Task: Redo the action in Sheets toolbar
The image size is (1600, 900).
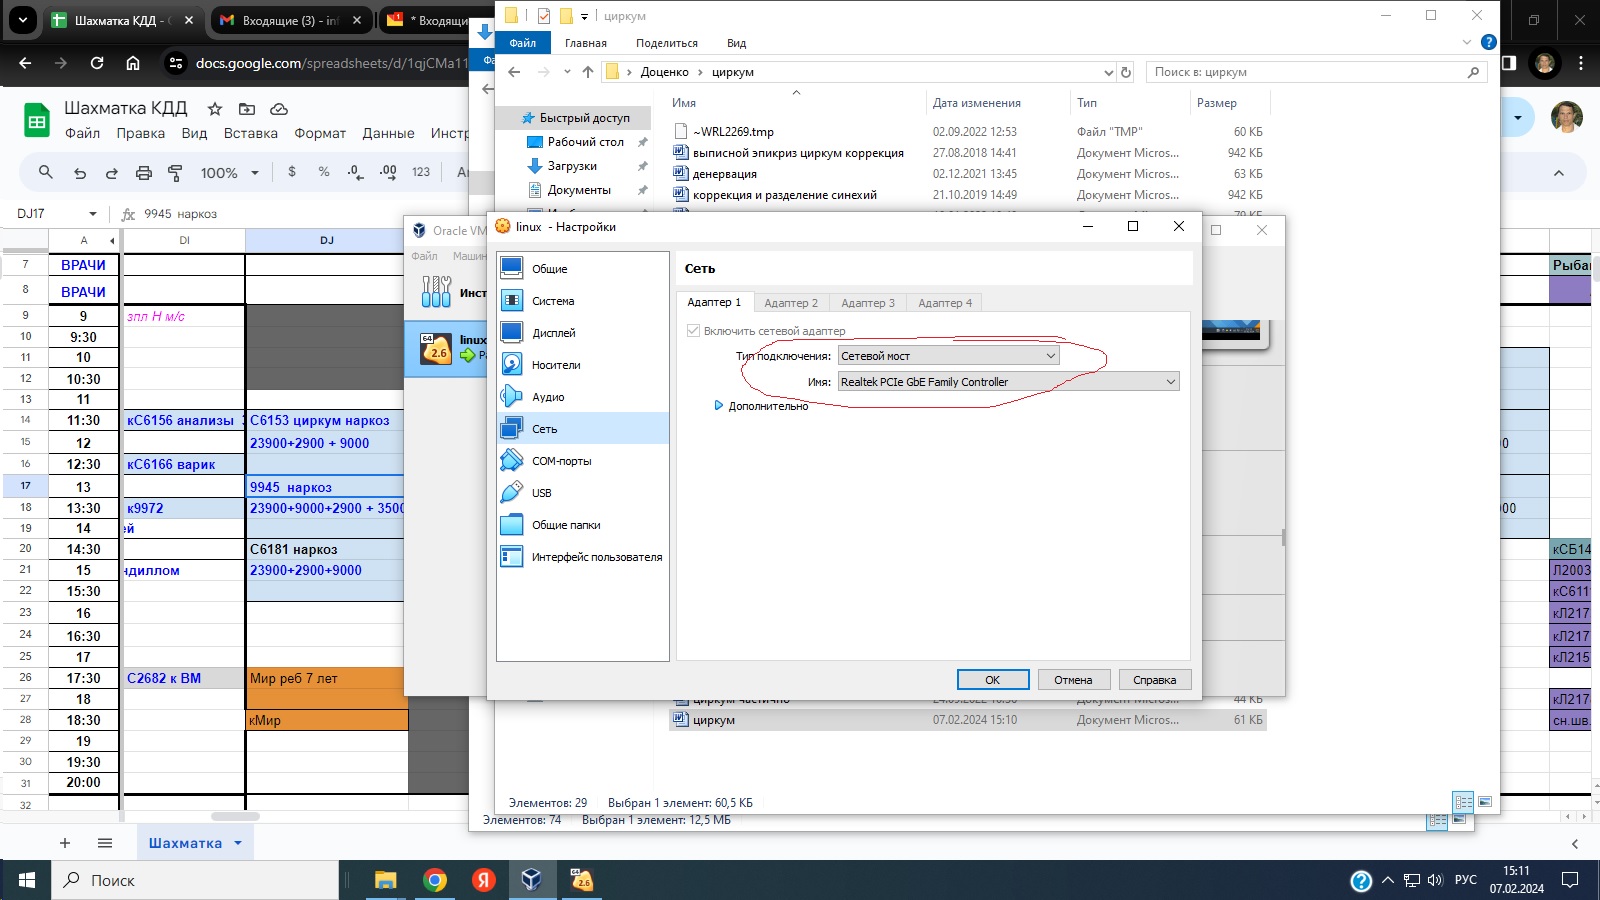Action: point(112,172)
